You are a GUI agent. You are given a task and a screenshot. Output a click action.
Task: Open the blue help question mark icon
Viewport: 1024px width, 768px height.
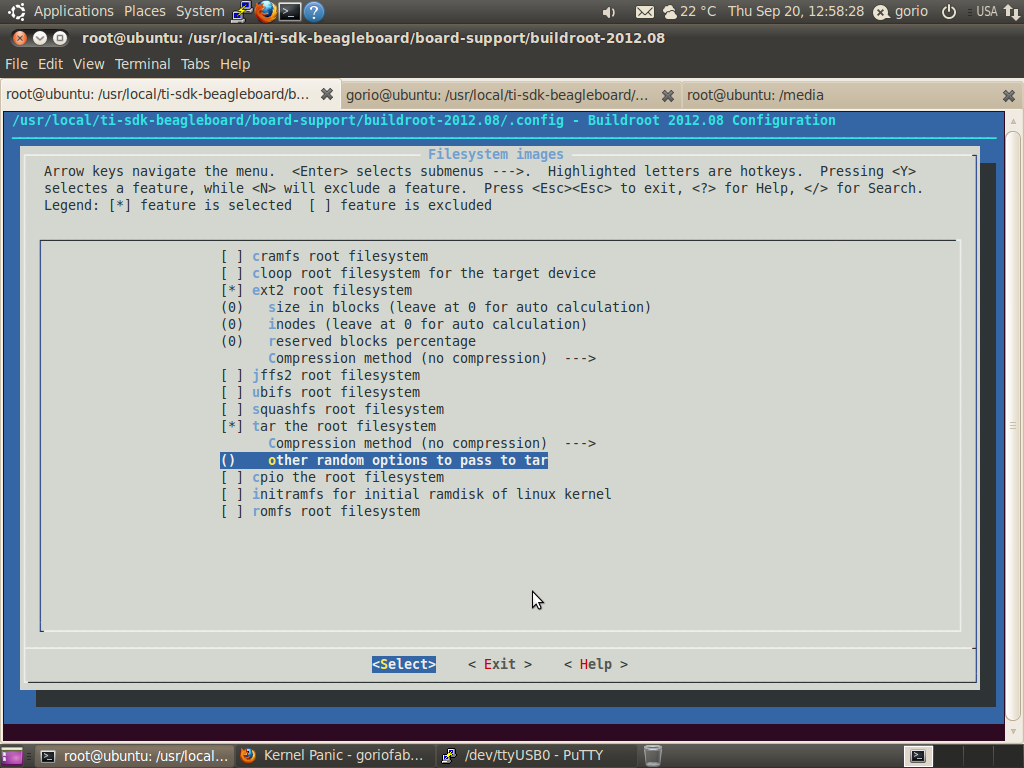point(314,11)
